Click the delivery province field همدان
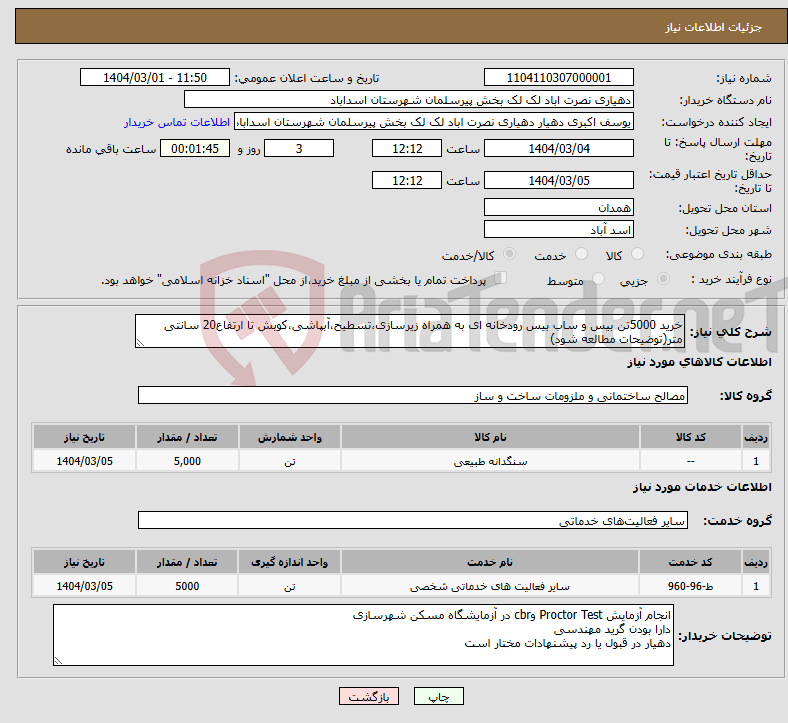Image resolution: width=788 pixels, height=723 pixels. (x=558, y=207)
